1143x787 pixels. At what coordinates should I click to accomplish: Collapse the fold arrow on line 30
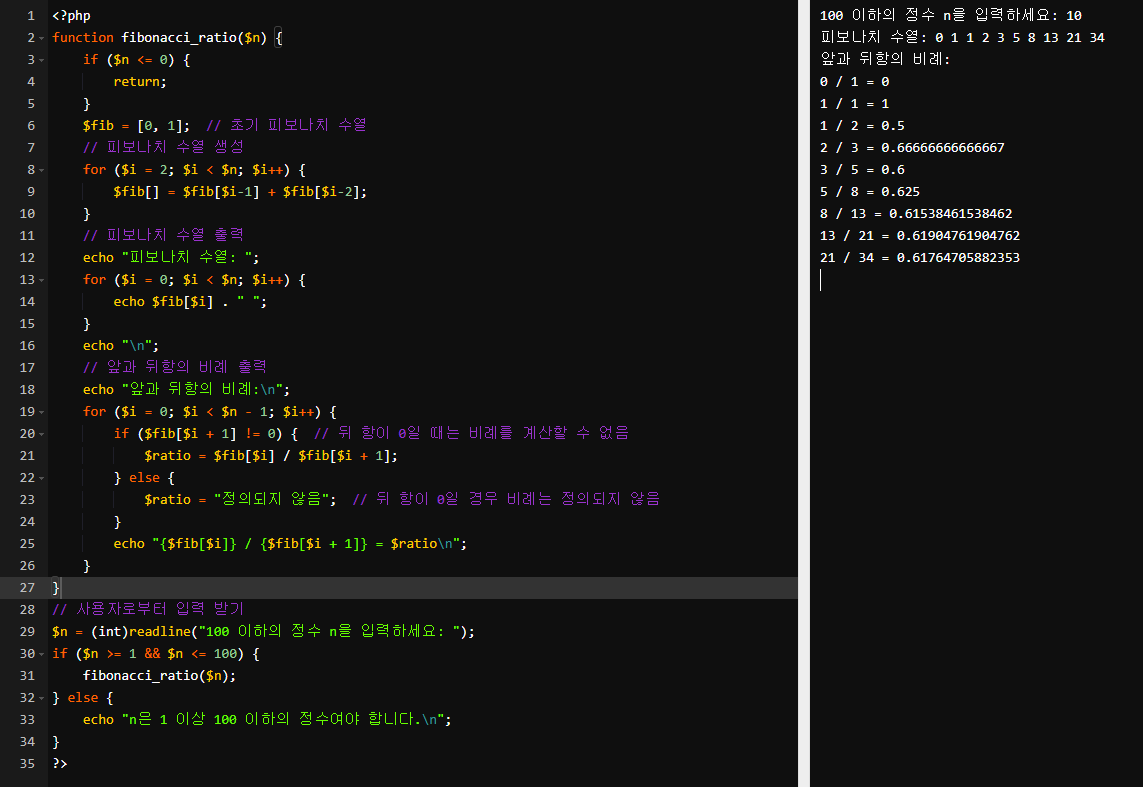[42, 654]
